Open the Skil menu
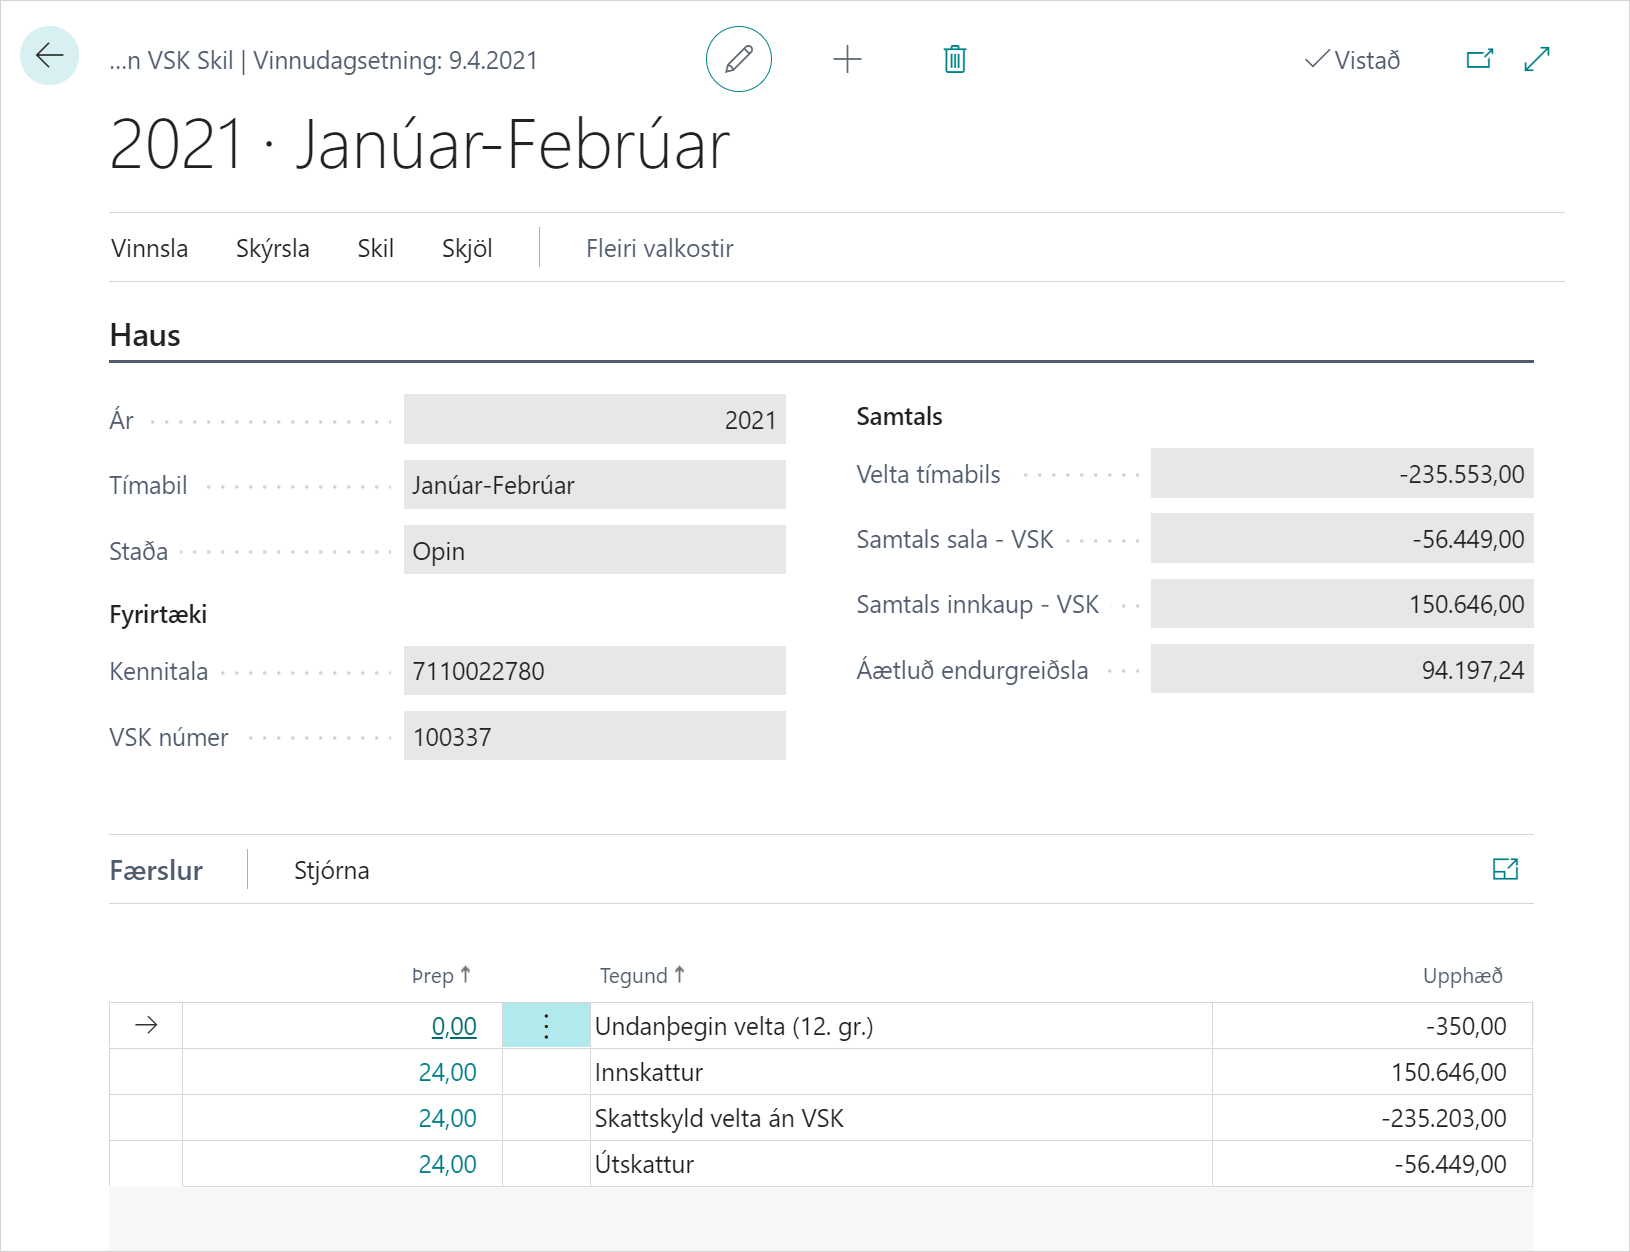The width and height of the screenshot is (1630, 1252). [375, 248]
